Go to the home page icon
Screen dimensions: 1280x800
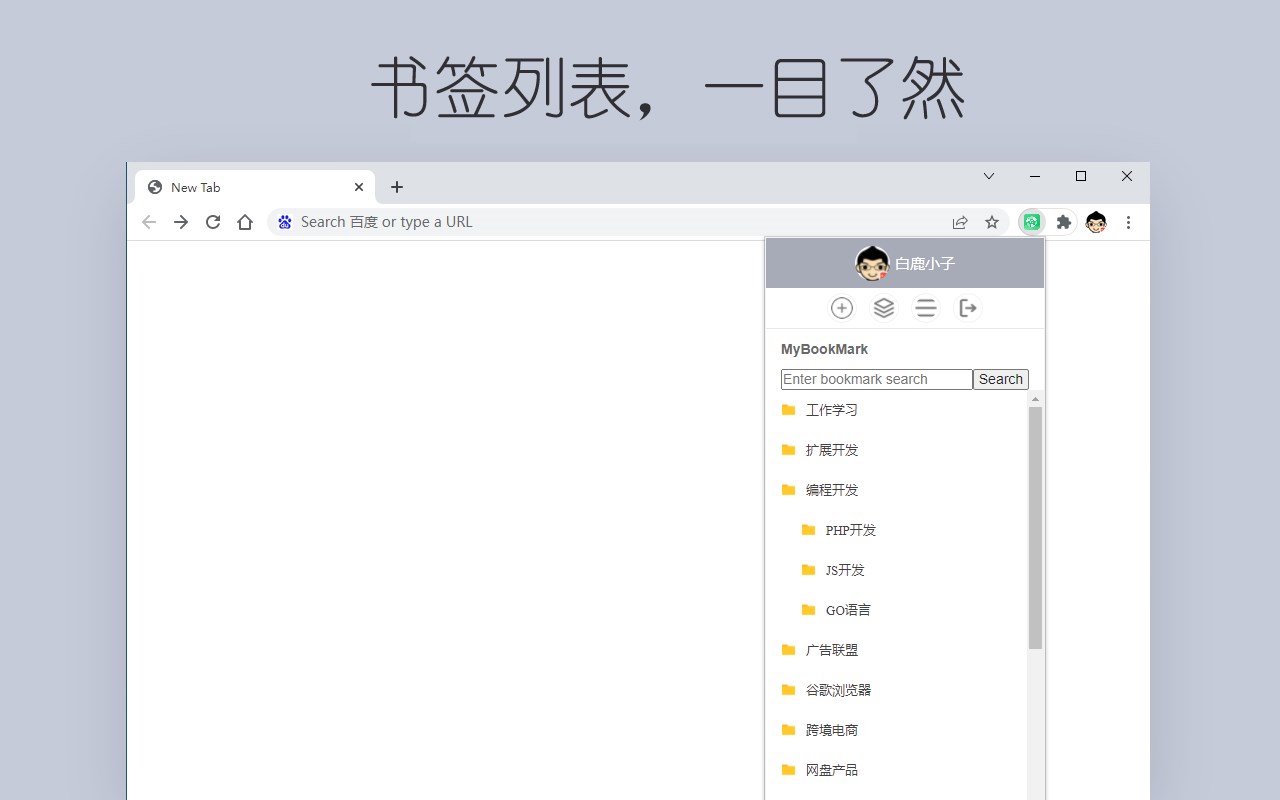(245, 222)
